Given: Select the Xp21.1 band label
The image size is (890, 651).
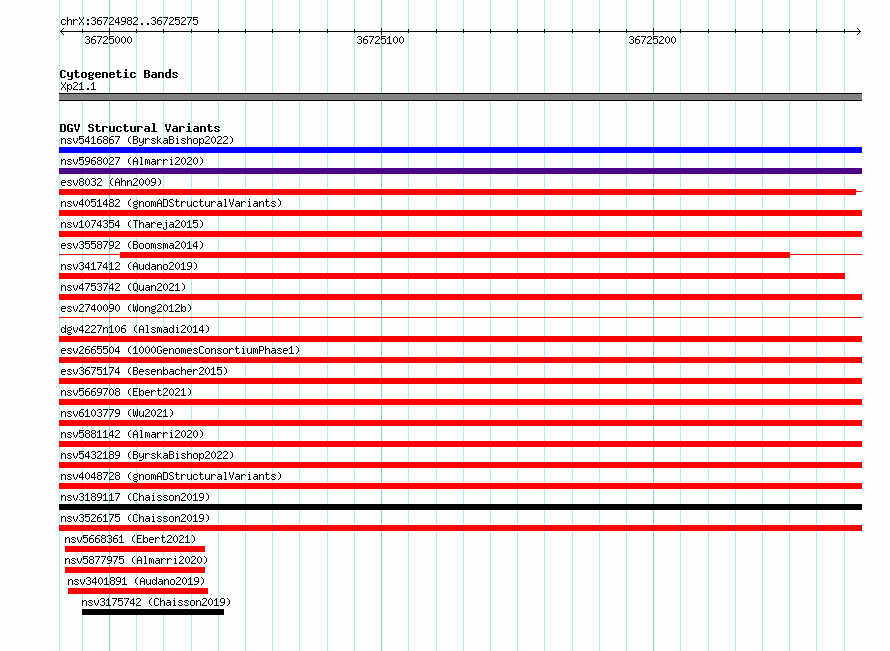Looking at the screenshot, I should (78, 86).
